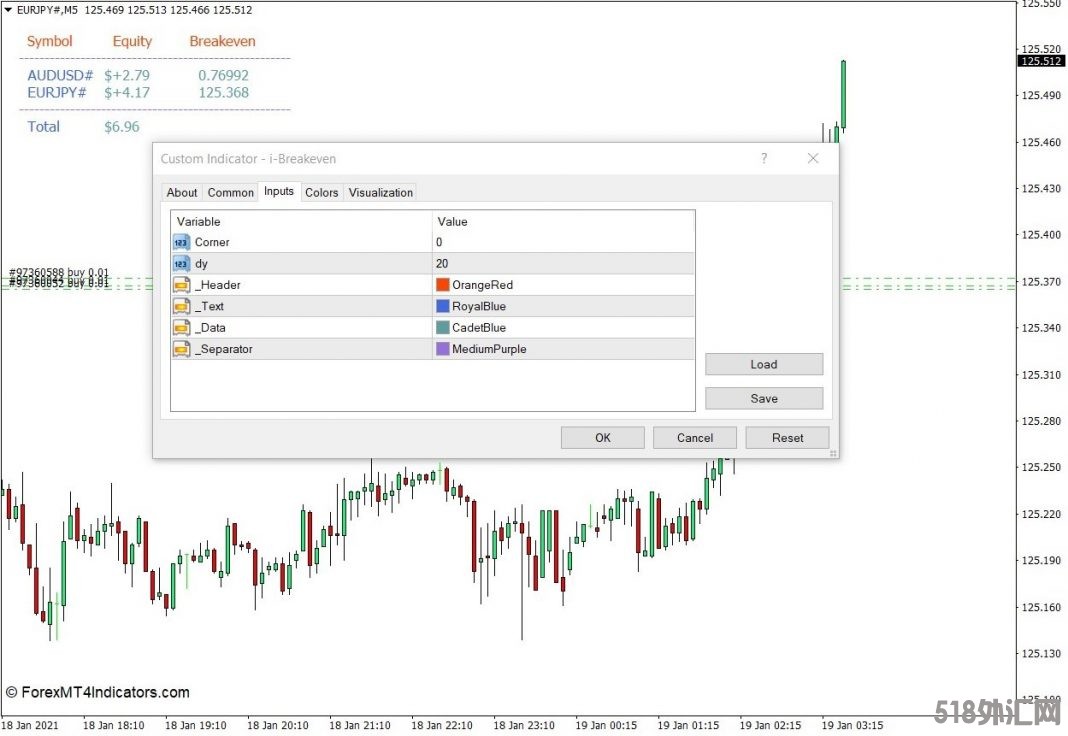Select the MediumPurple separator color swatch

tap(443, 349)
